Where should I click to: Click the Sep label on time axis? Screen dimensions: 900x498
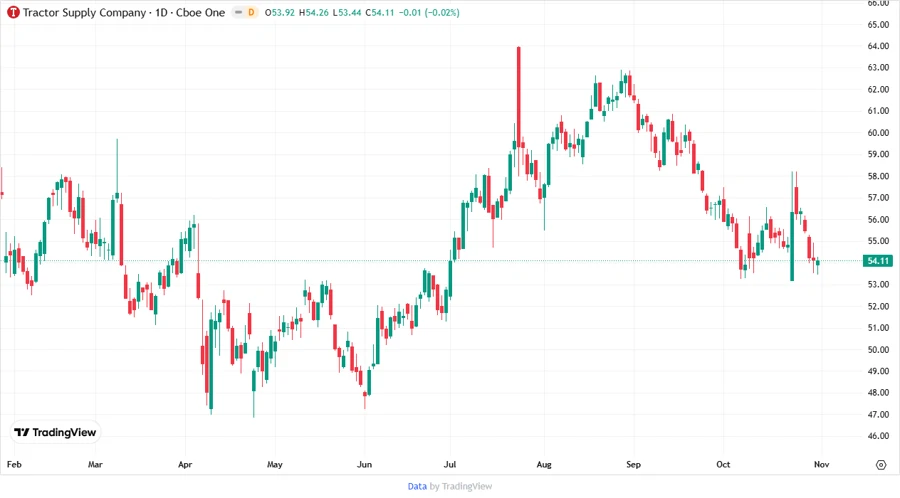coord(634,464)
